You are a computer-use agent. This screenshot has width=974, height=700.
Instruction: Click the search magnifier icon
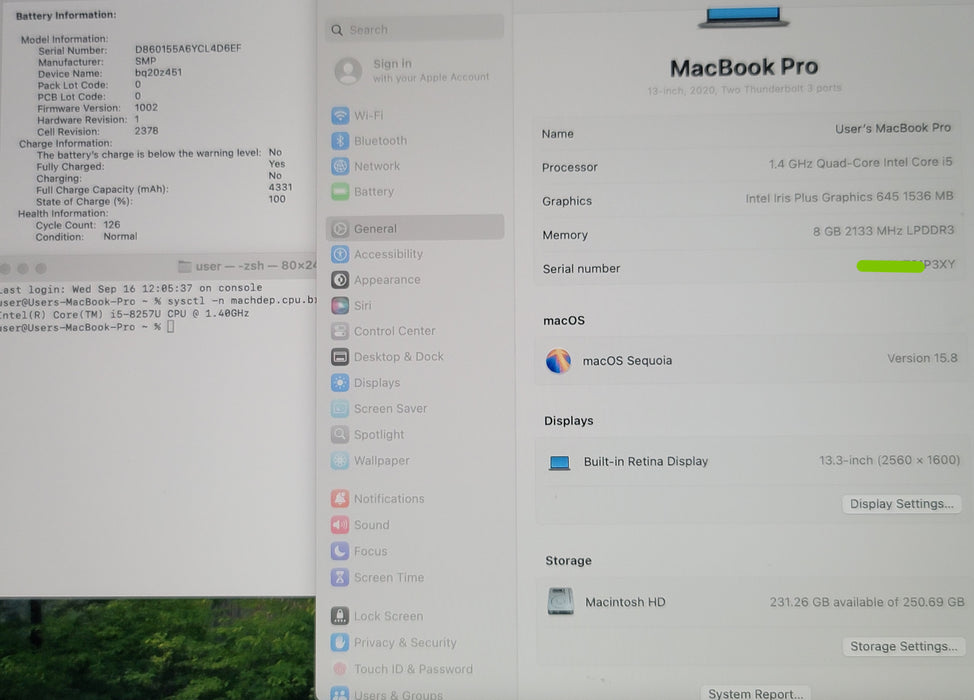coord(337,30)
